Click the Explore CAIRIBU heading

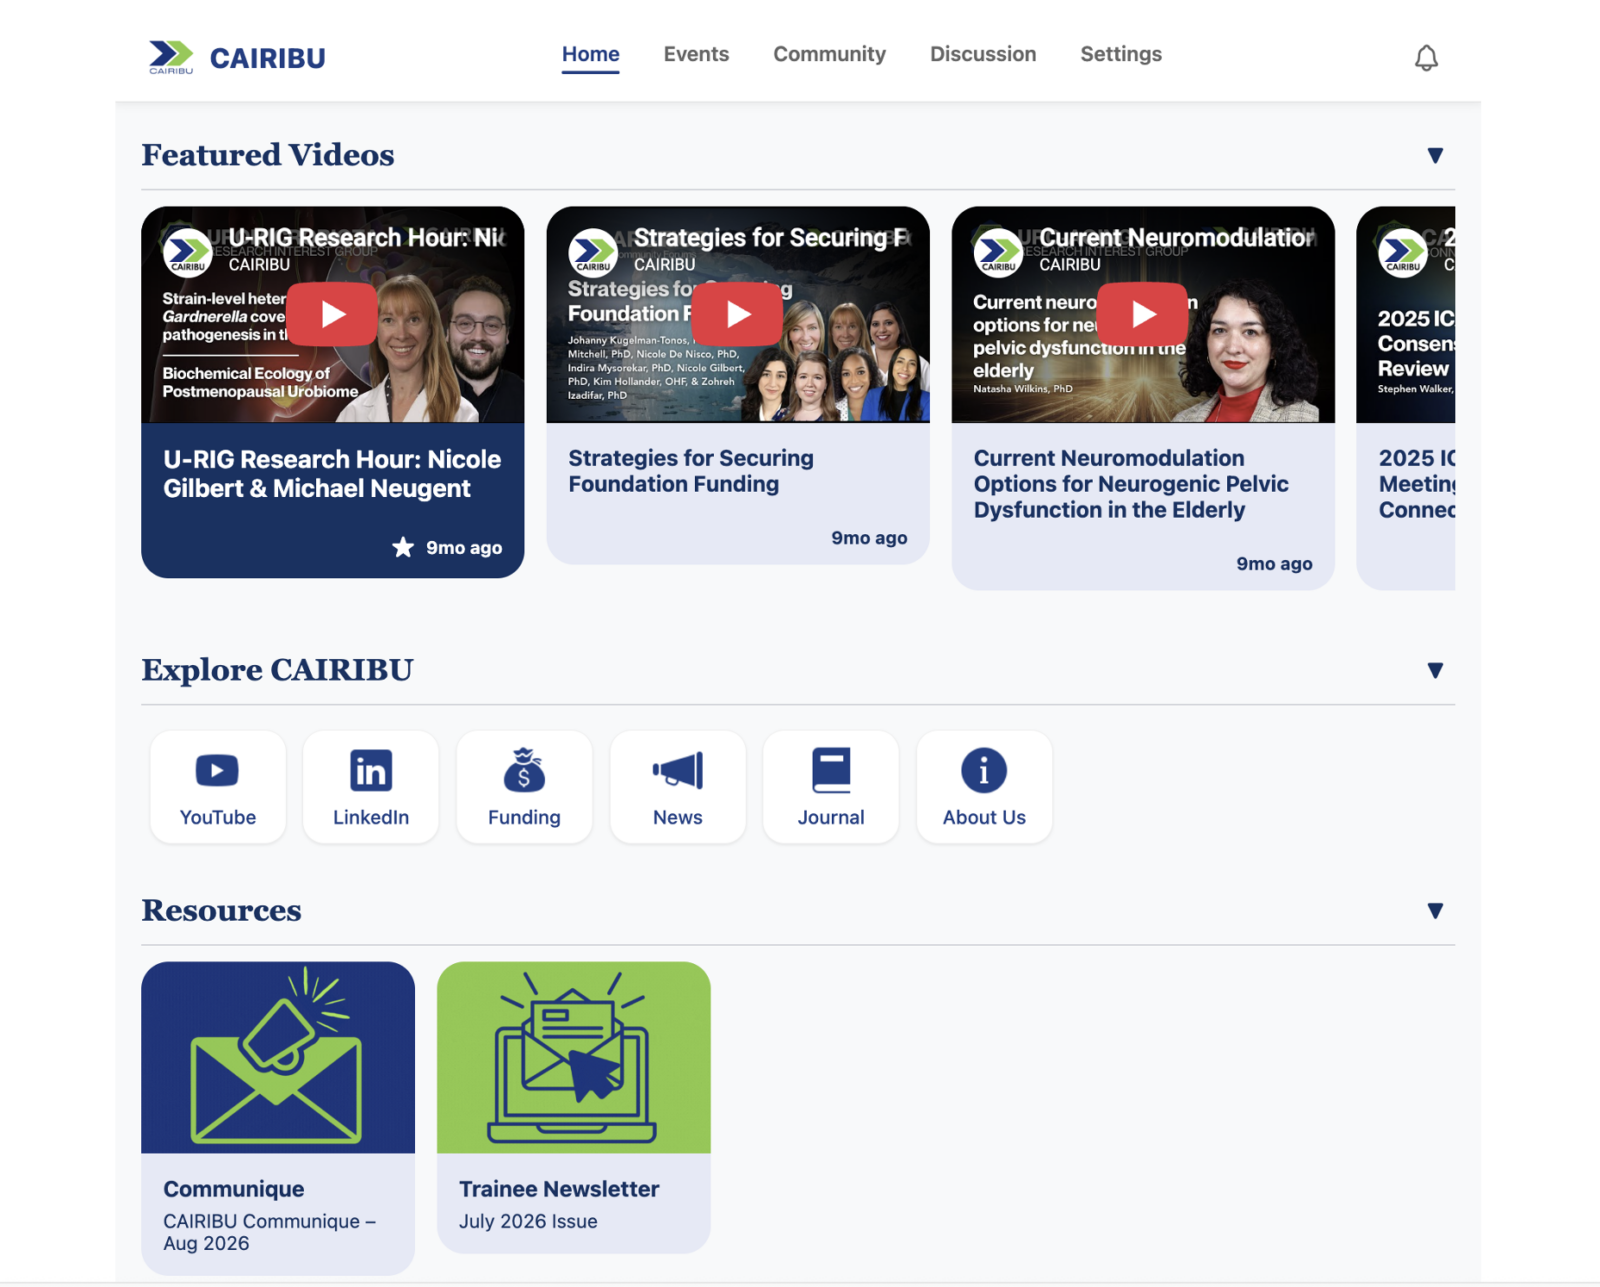[x=277, y=670]
